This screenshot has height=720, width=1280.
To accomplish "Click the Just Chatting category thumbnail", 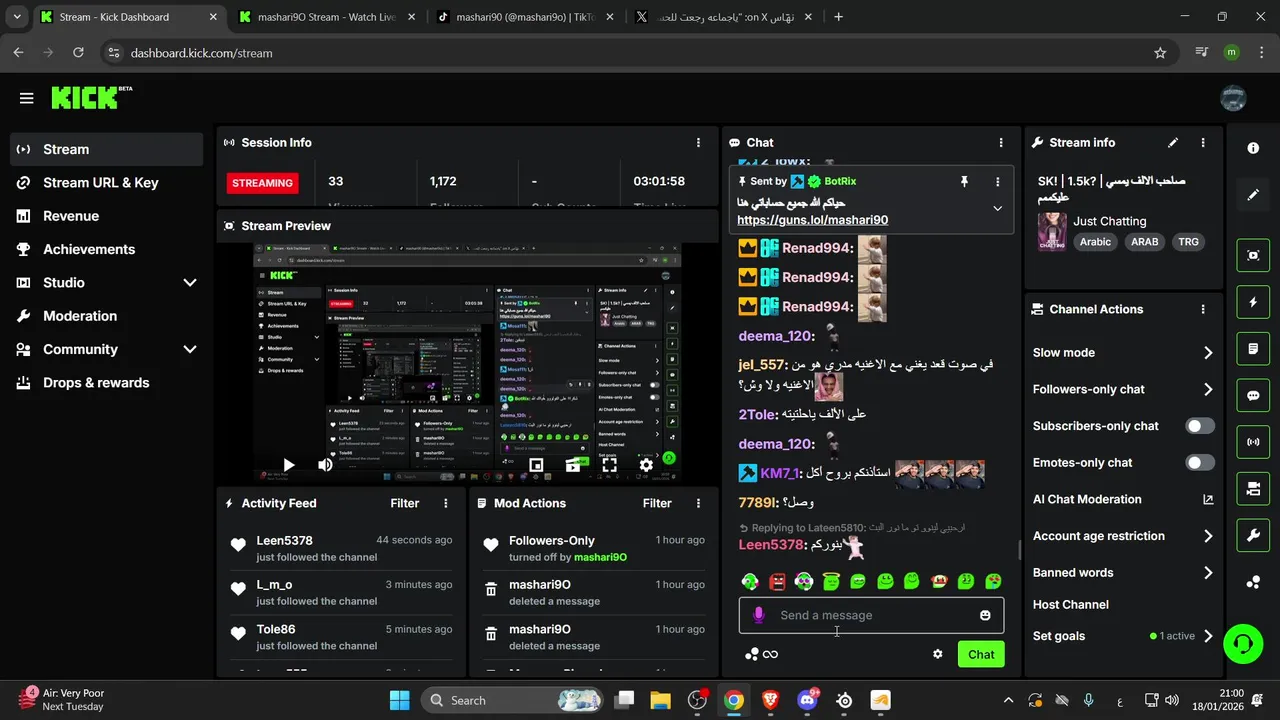I will tap(1051, 231).
